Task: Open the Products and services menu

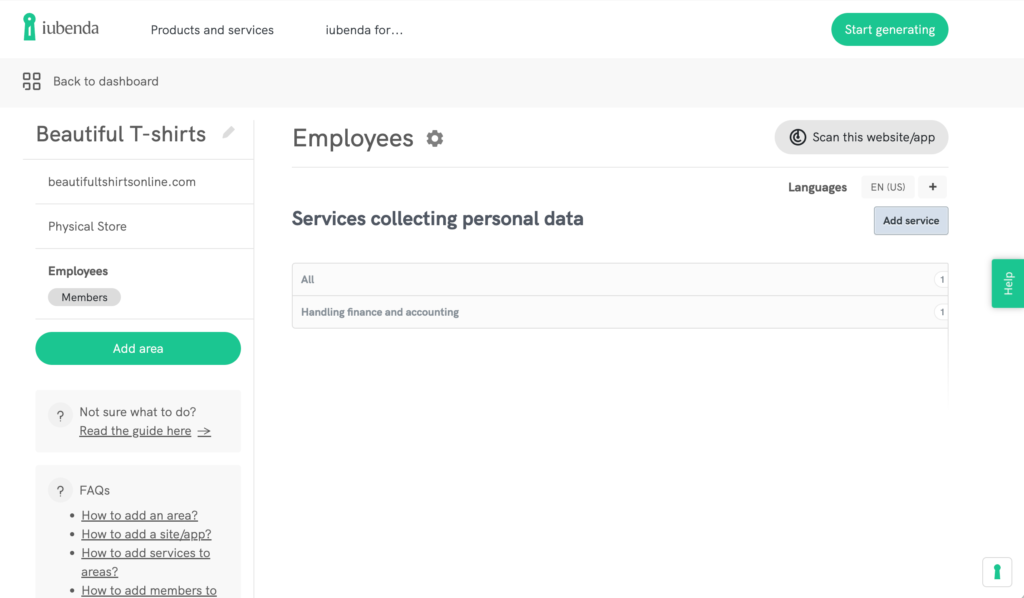Action: click(211, 30)
